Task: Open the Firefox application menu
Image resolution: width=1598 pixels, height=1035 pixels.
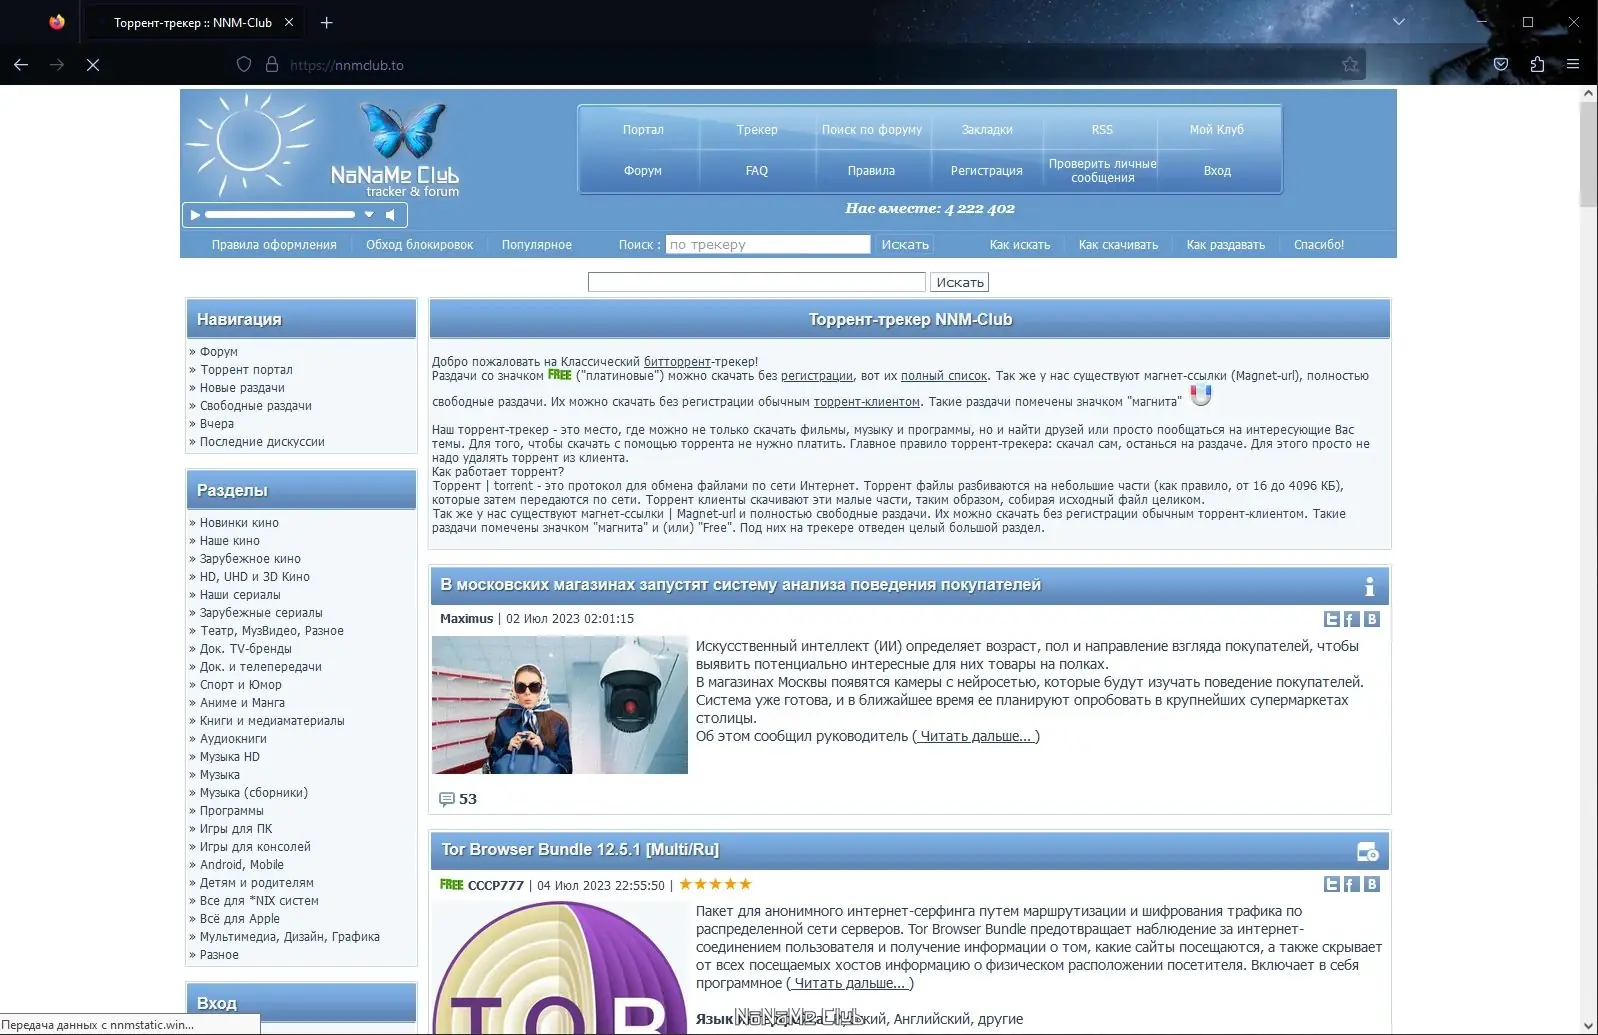Action: [x=1573, y=65]
